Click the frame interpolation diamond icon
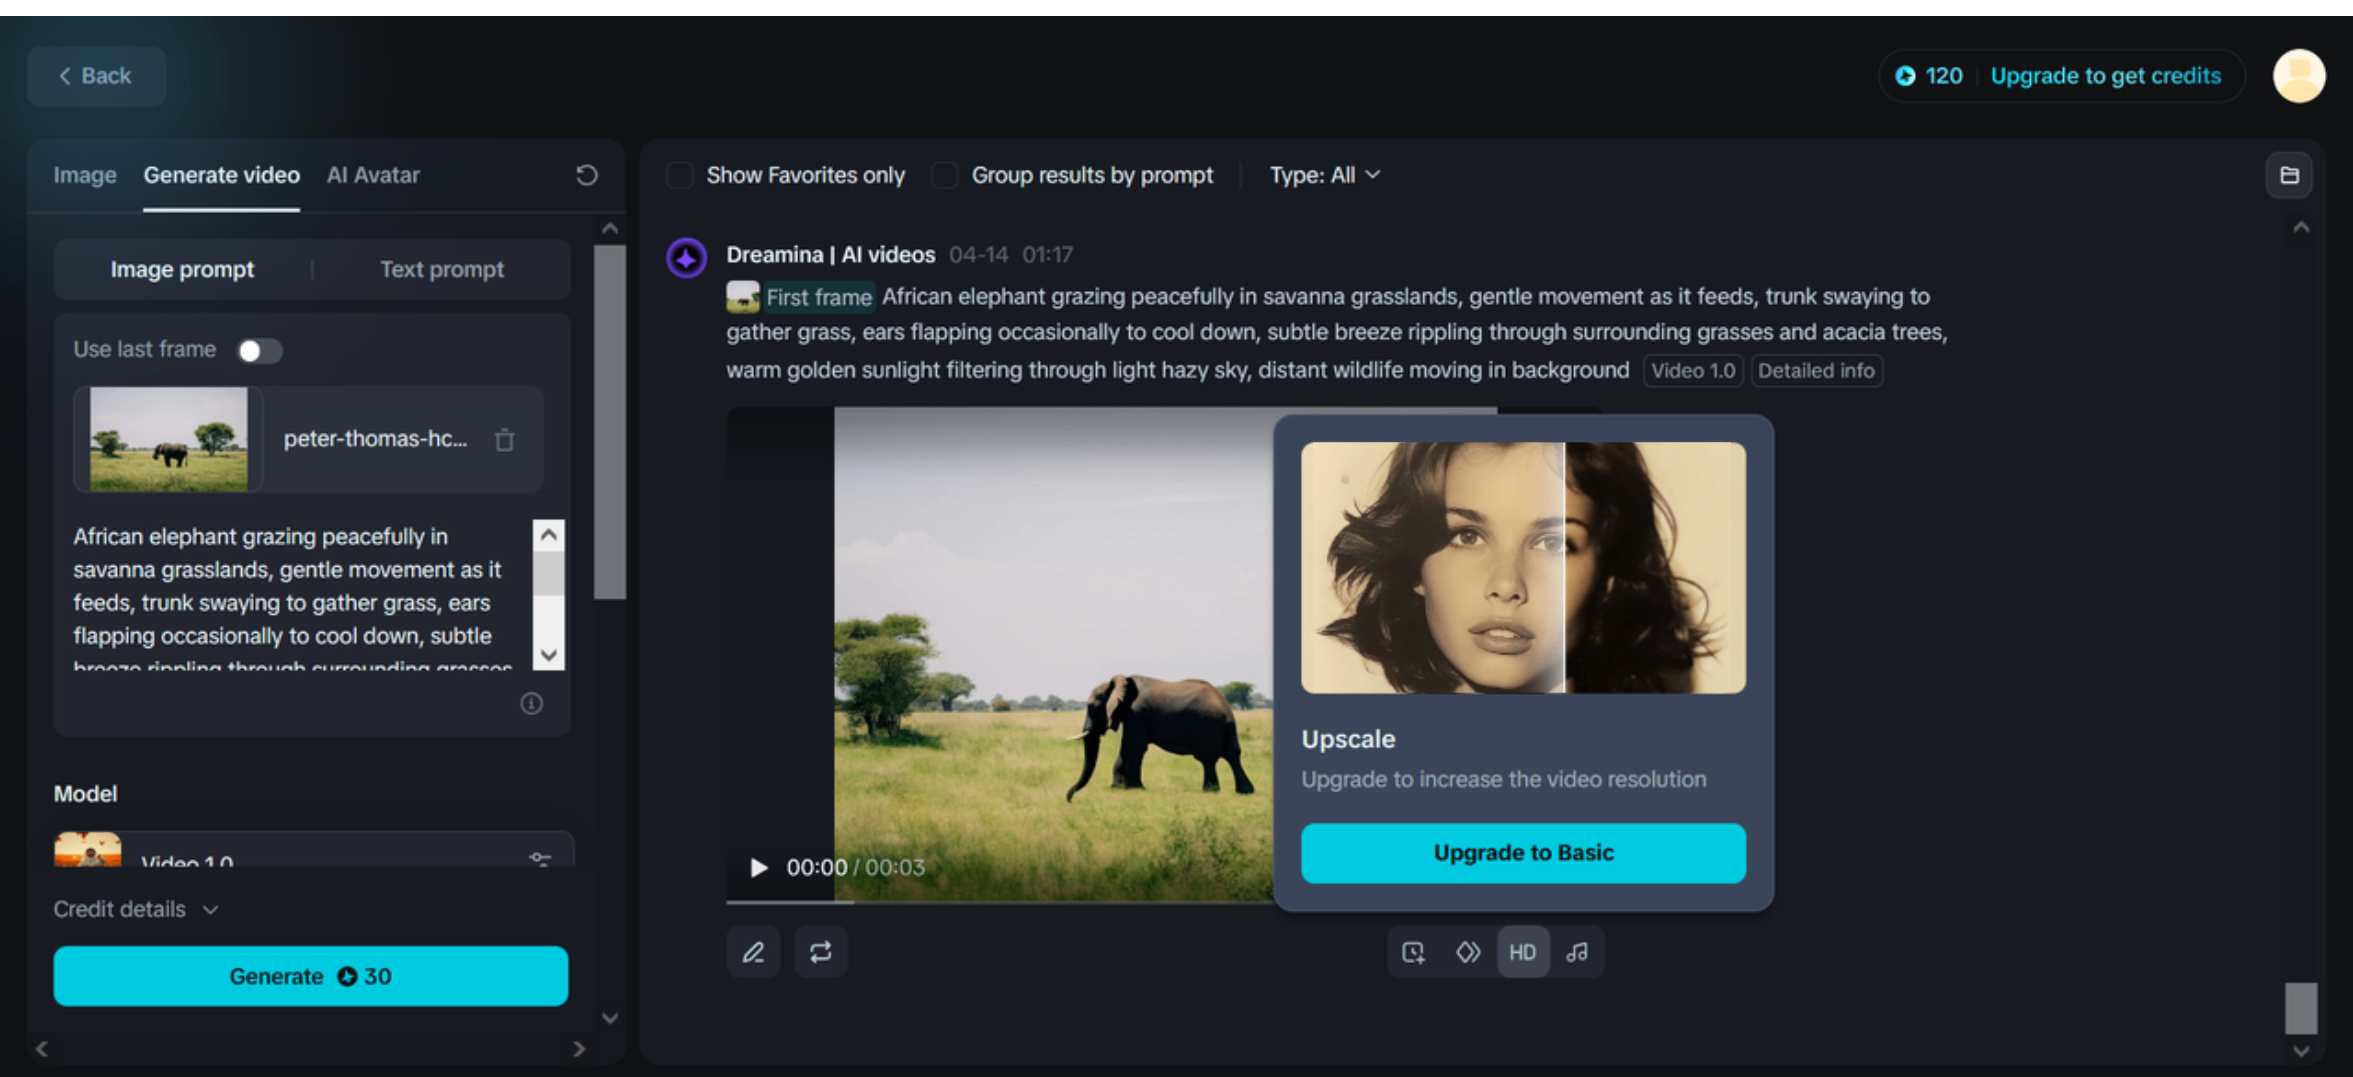 coord(1468,952)
